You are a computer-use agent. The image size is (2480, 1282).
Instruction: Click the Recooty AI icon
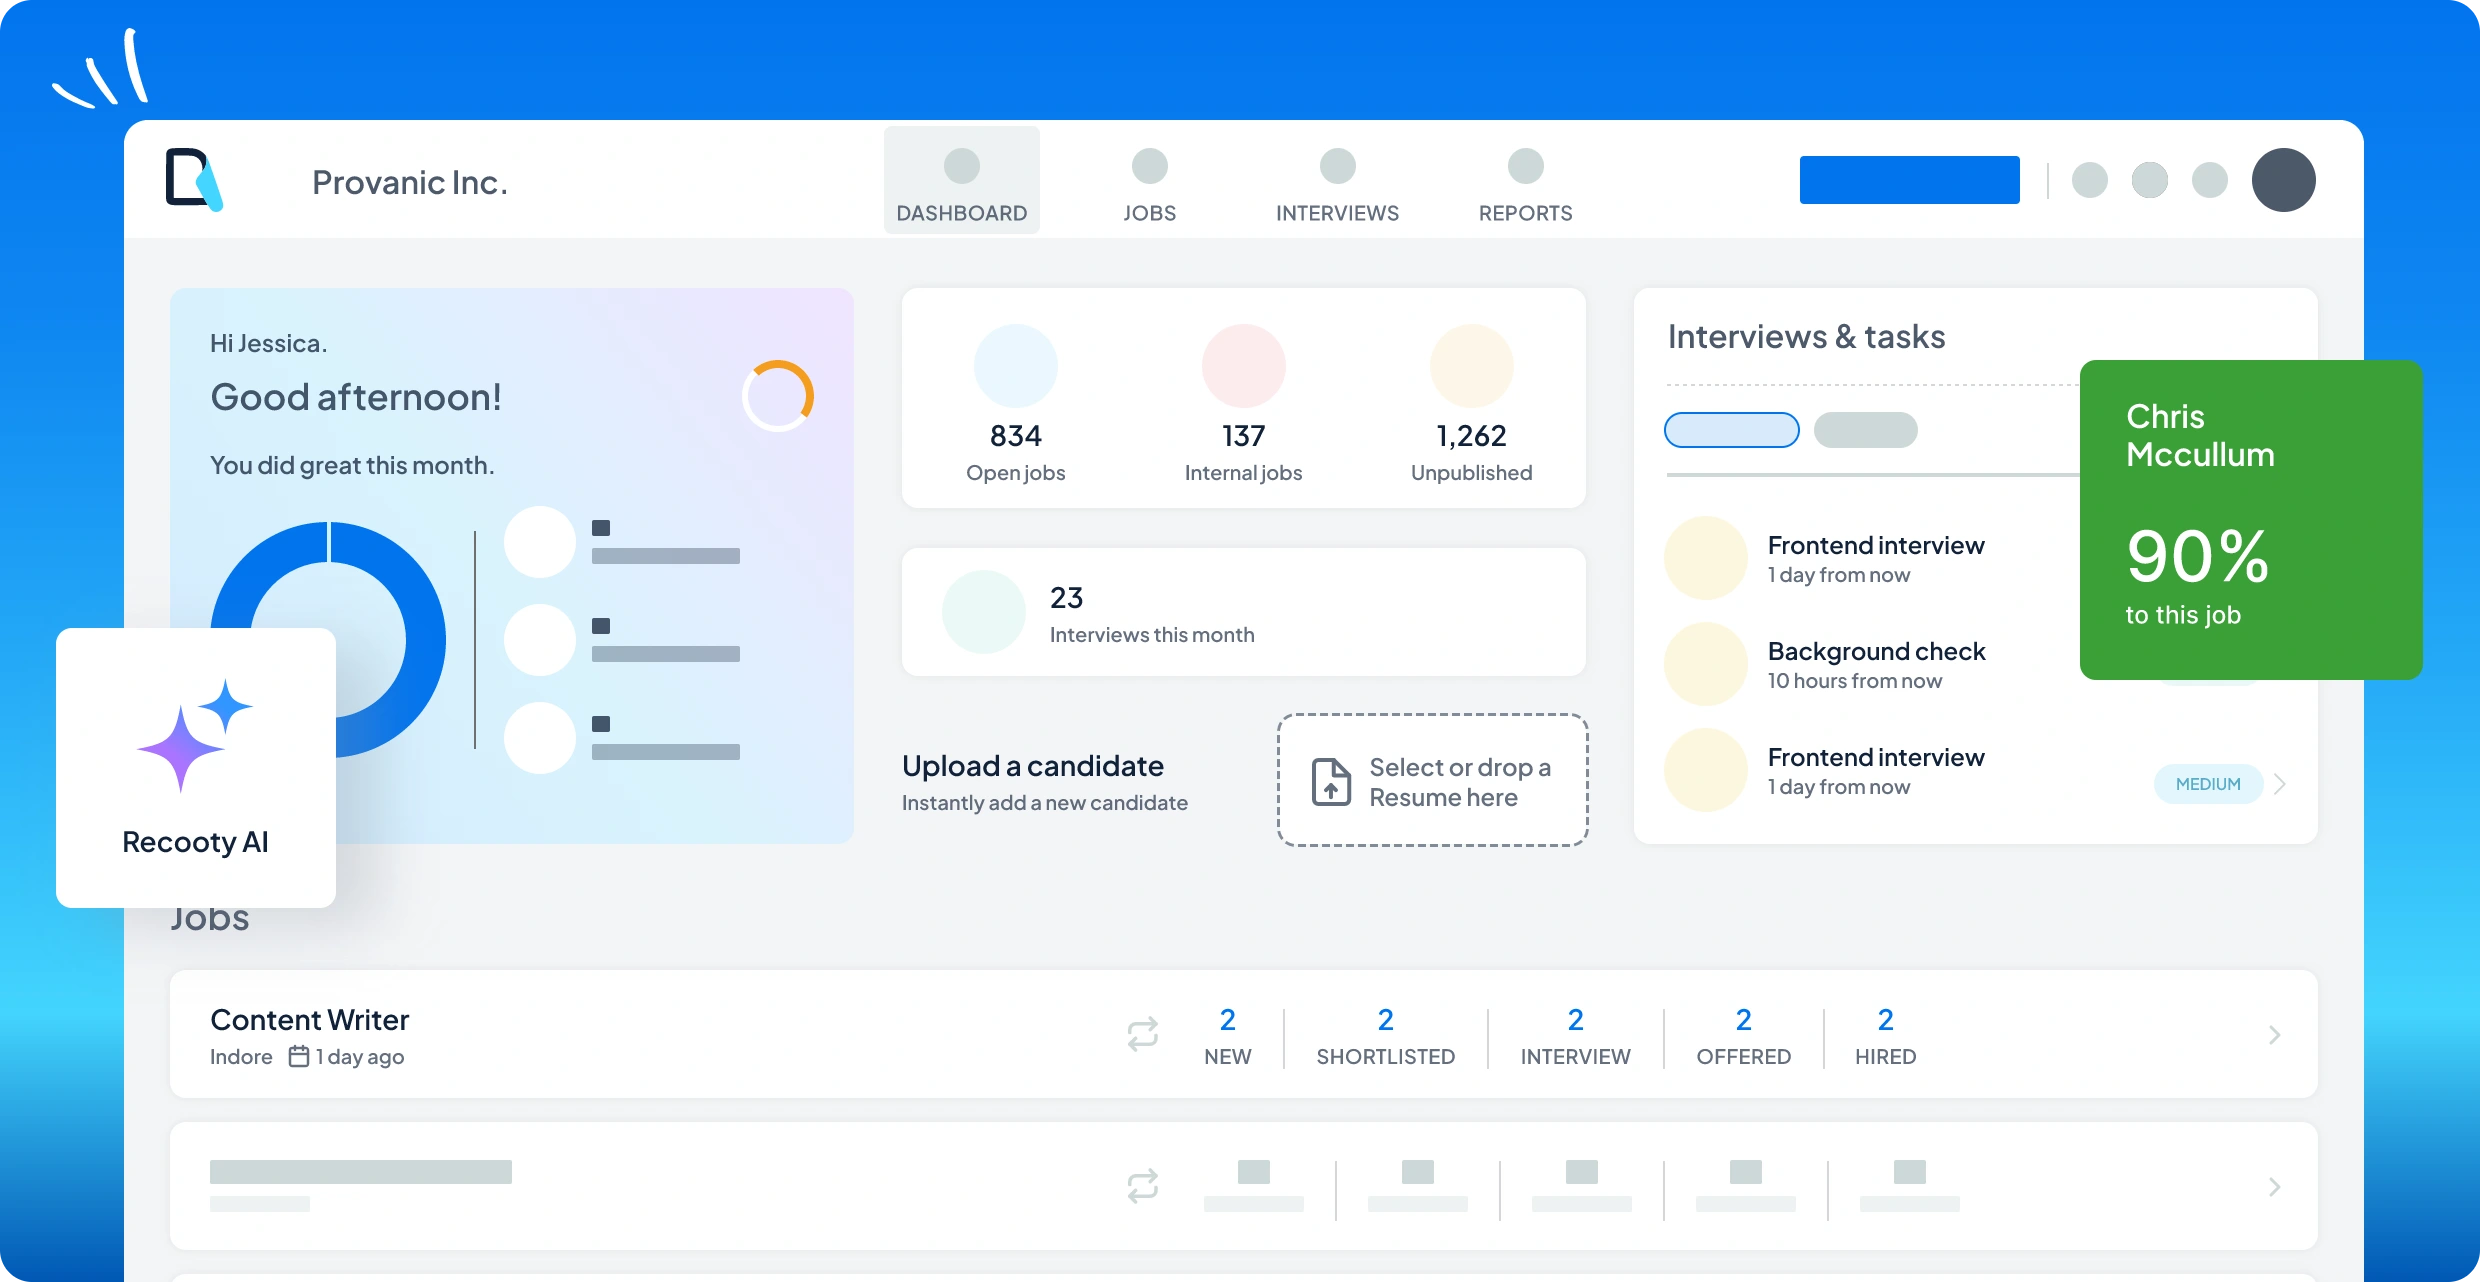point(191,739)
